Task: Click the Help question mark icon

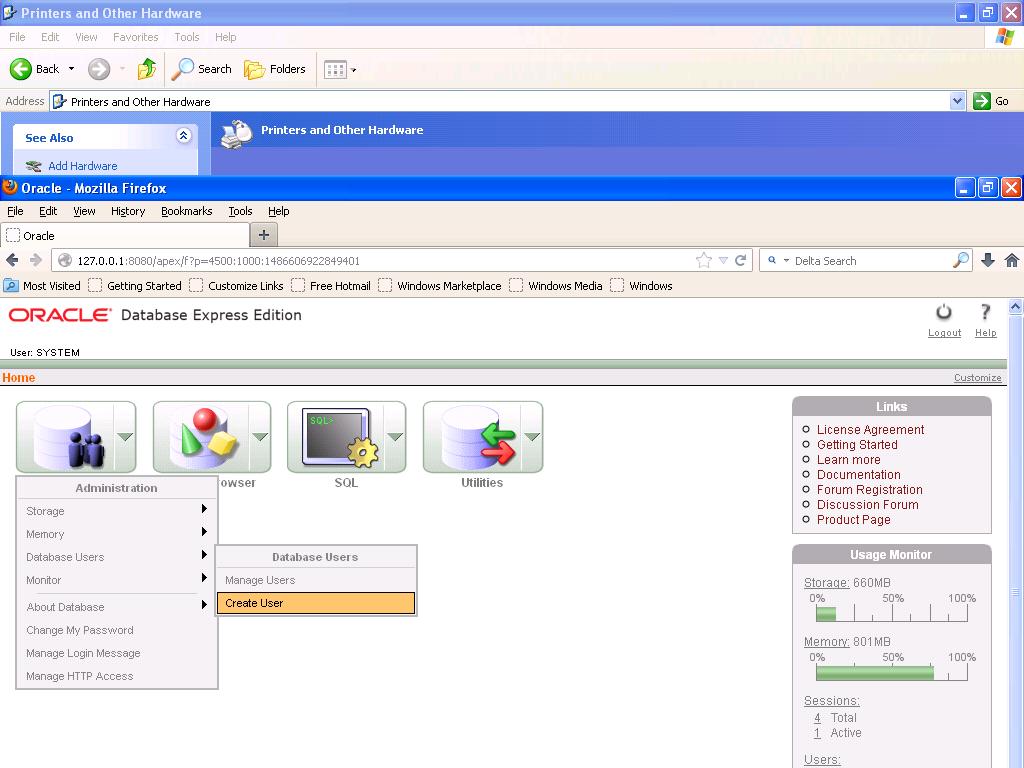Action: [985, 313]
